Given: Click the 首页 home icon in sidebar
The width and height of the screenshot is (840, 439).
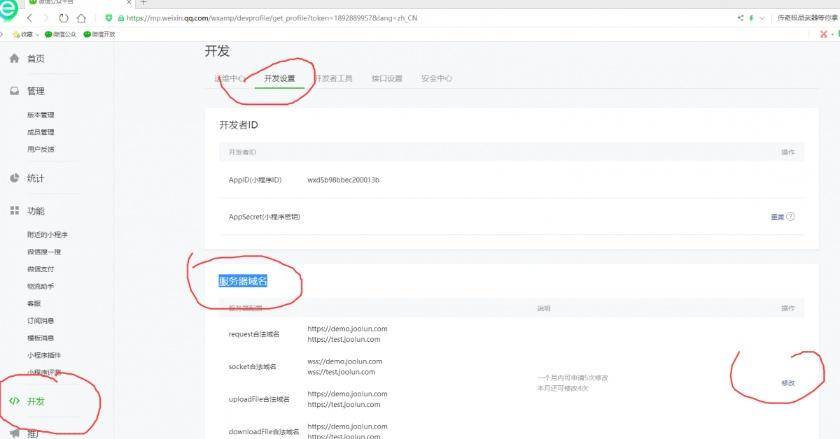Looking at the screenshot, I should pos(14,58).
